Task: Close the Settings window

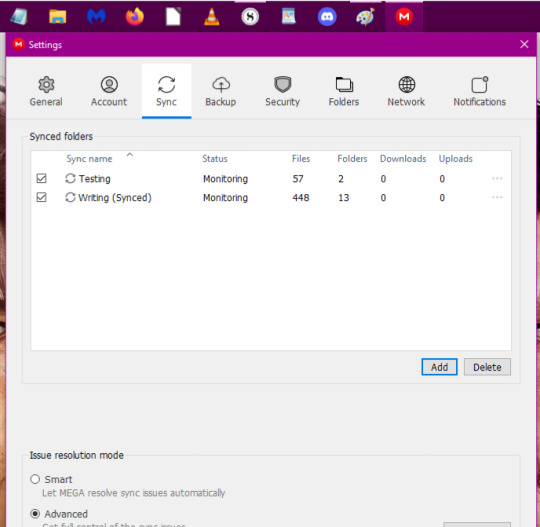Action: 524,44
